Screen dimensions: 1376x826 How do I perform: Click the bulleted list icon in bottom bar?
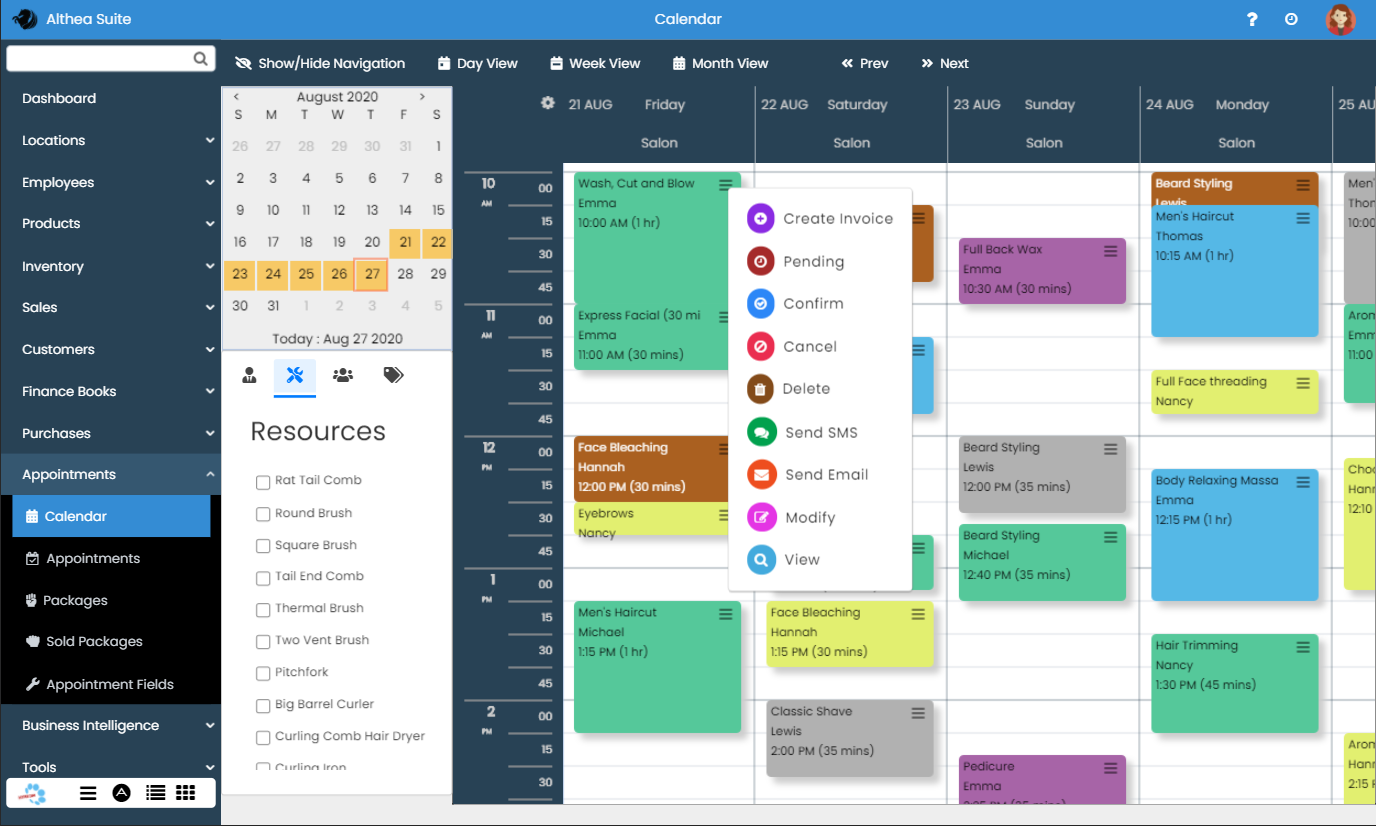click(155, 792)
